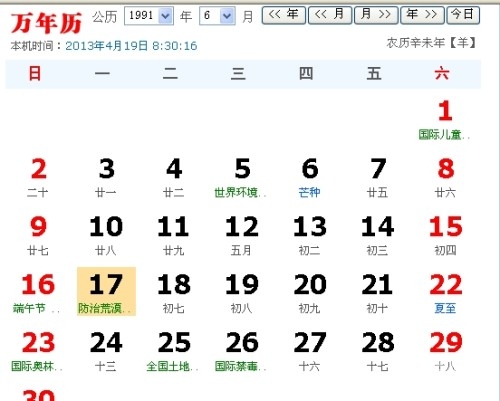Go to previous year button
500x401 pixels.
point(284,15)
